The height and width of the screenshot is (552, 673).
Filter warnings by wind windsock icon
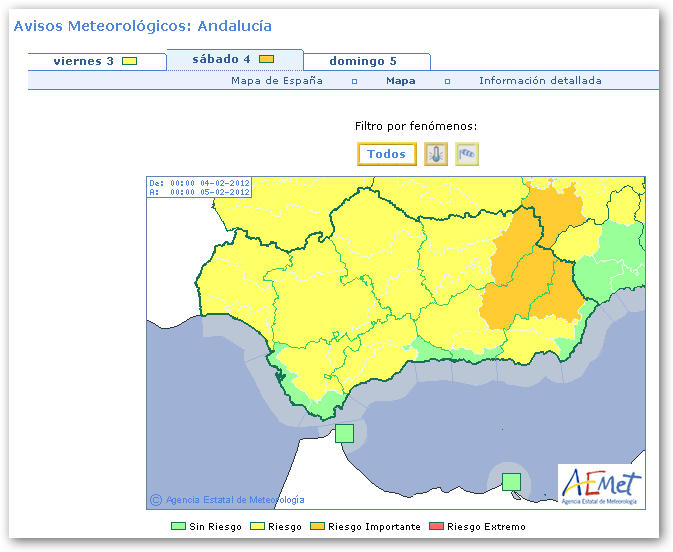tap(467, 154)
